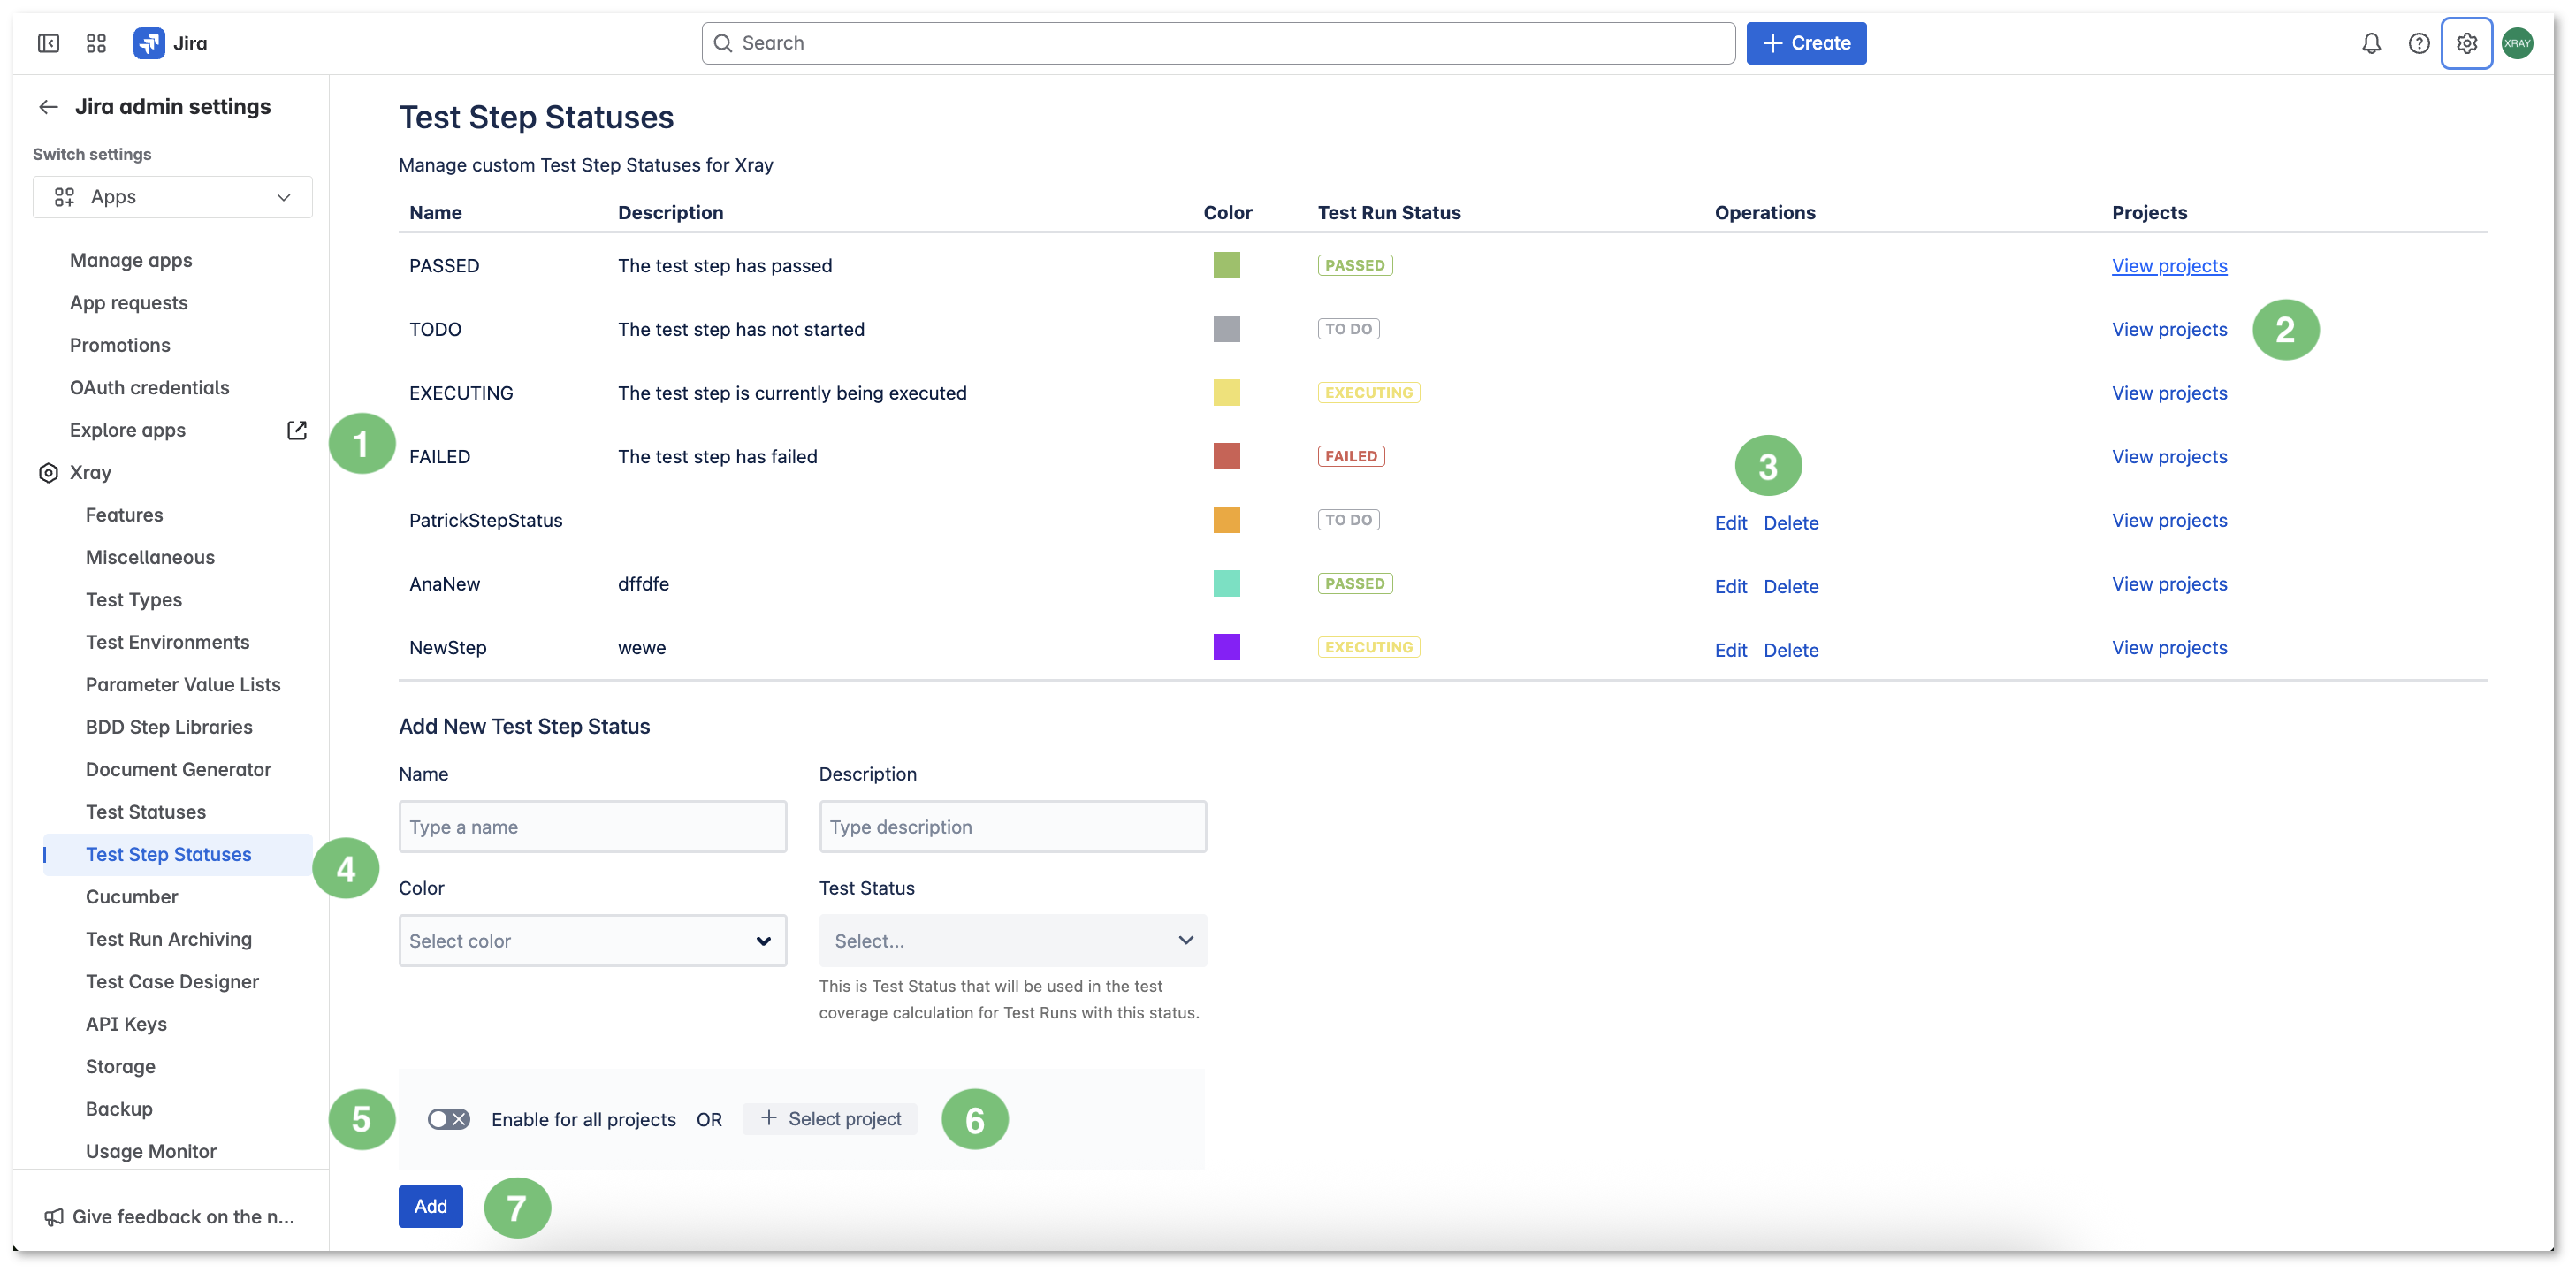Open Promotions in sidebar

(x=120, y=345)
